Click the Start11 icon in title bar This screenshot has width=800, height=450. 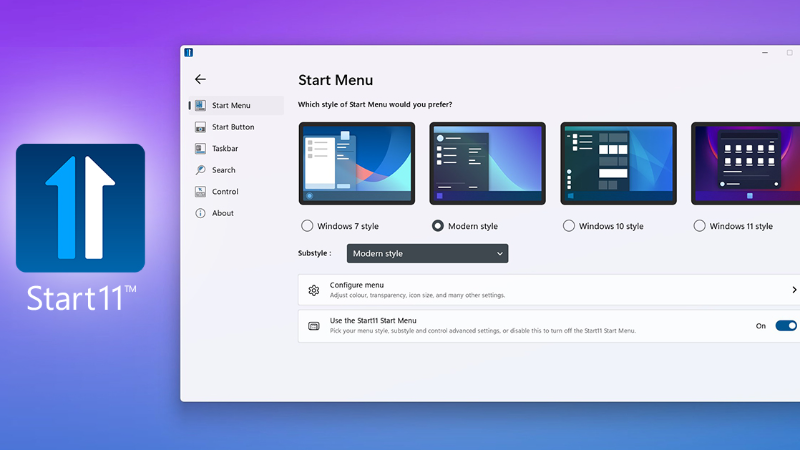pos(188,53)
